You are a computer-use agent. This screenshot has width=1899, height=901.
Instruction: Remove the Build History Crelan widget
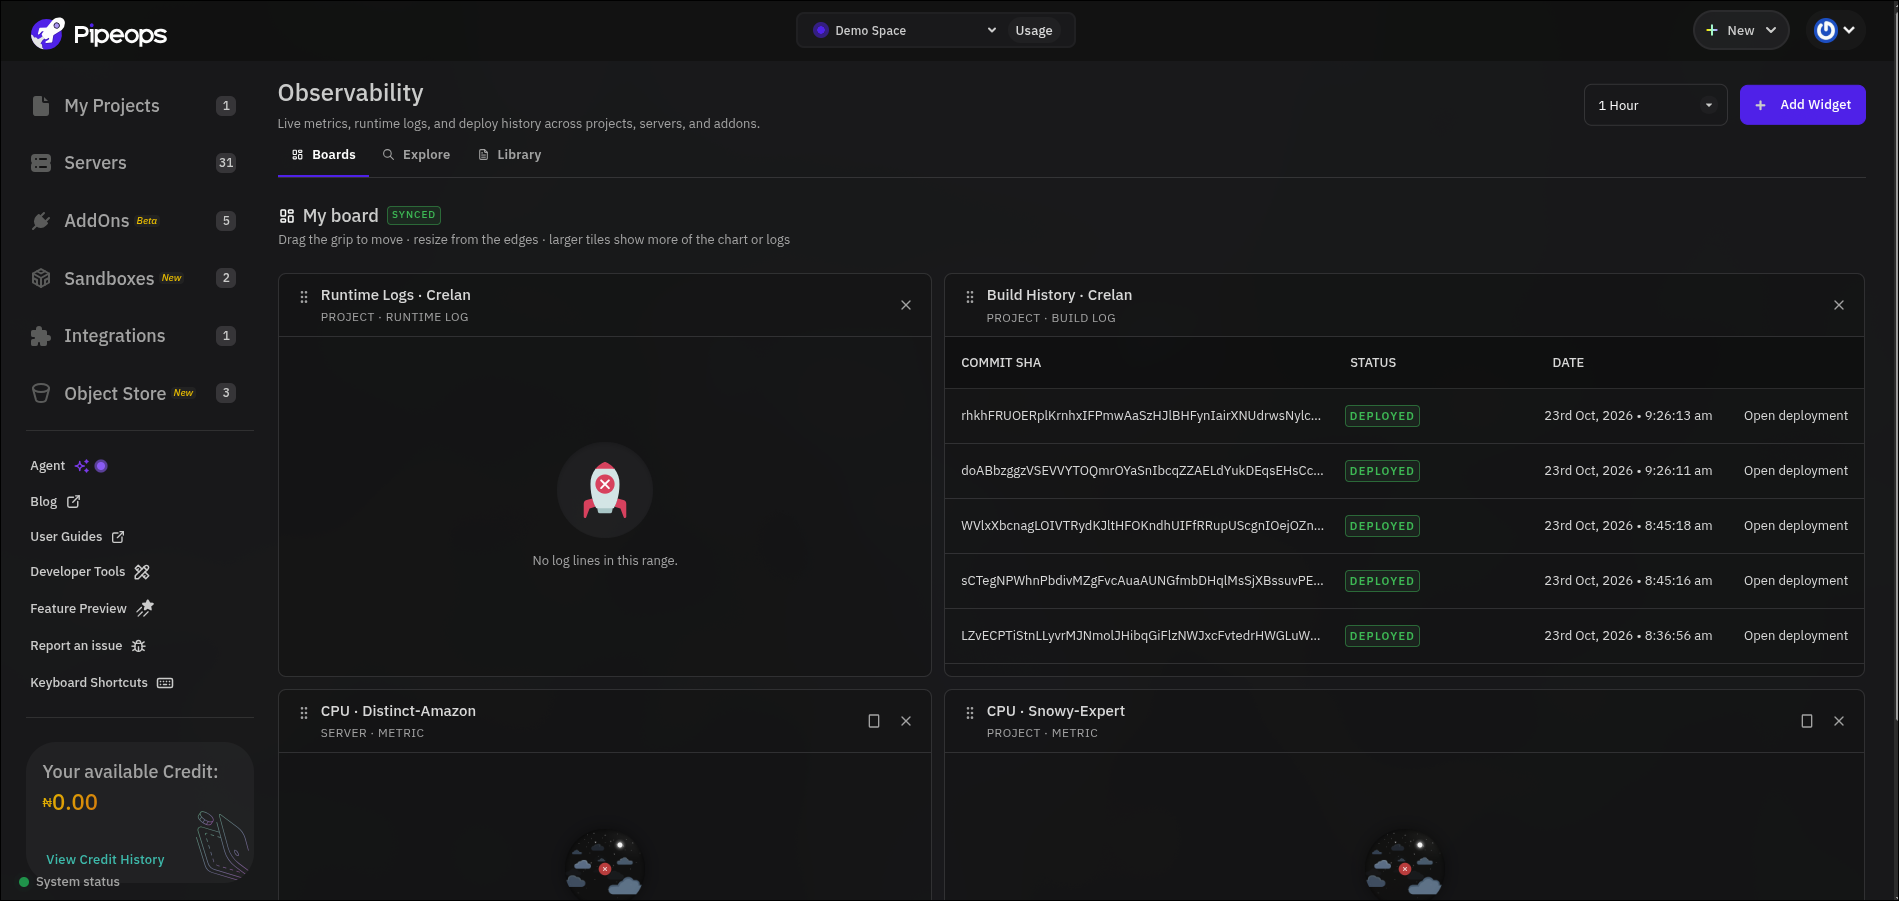tap(1839, 305)
